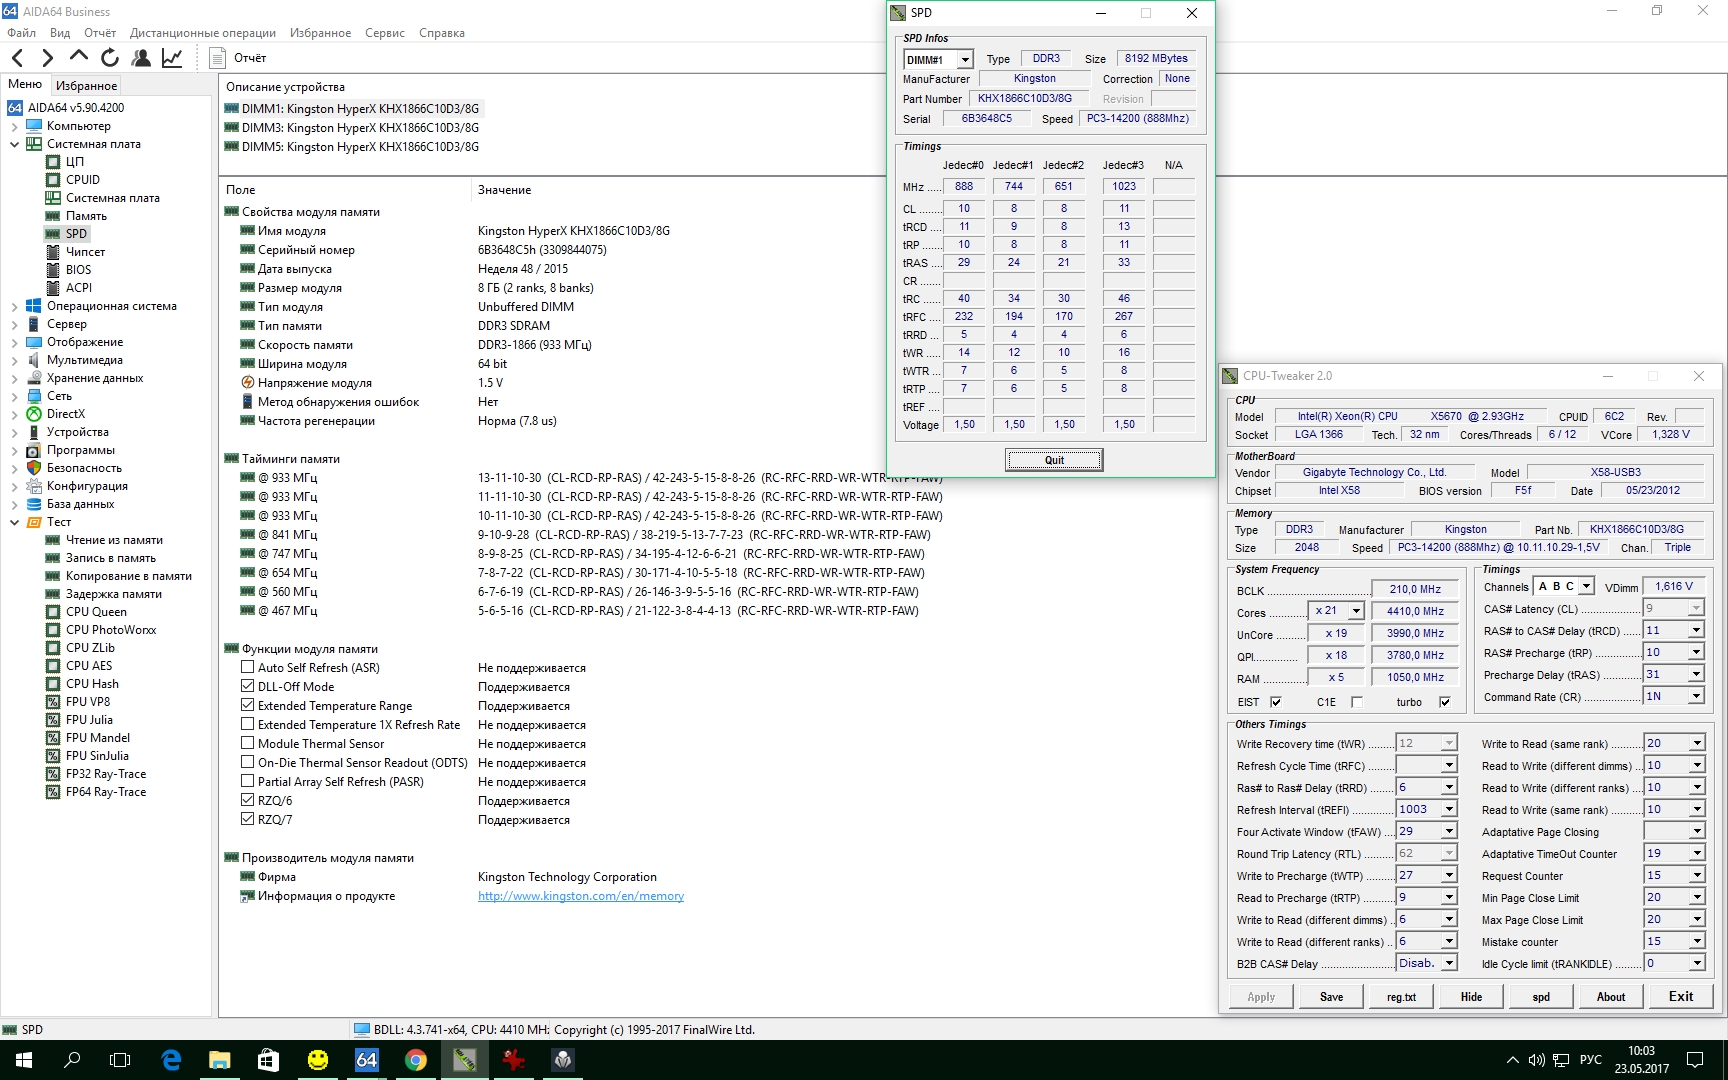Viewport: 1728px width, 1080px height.
Task: Open the Сервис menu
Action: tap(385, 33)
